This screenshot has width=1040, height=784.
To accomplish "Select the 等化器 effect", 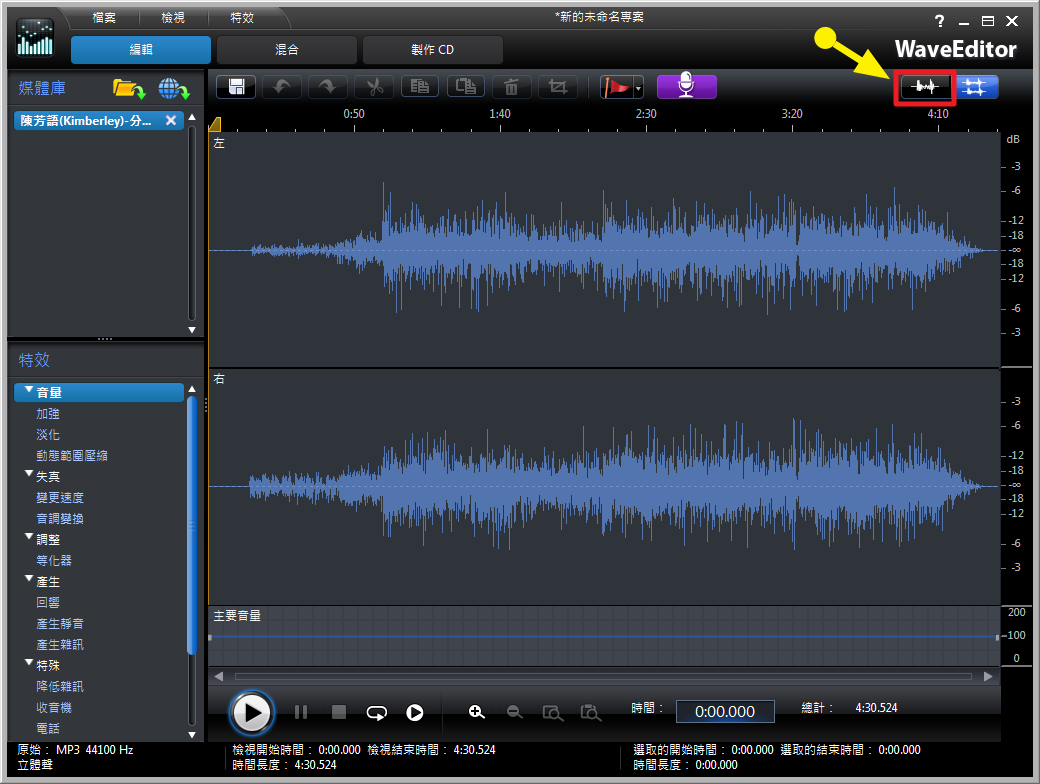I will tap(54, 560).
